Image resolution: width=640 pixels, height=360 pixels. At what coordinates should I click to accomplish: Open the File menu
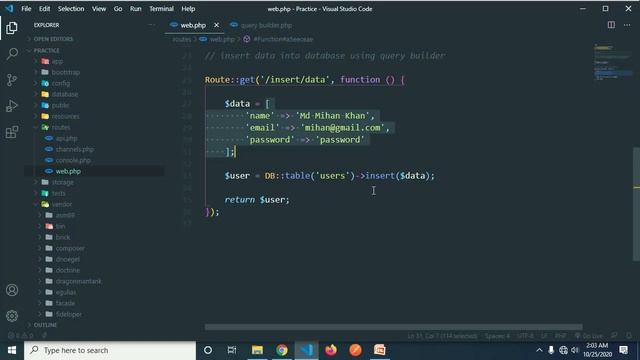pos(26,9)
